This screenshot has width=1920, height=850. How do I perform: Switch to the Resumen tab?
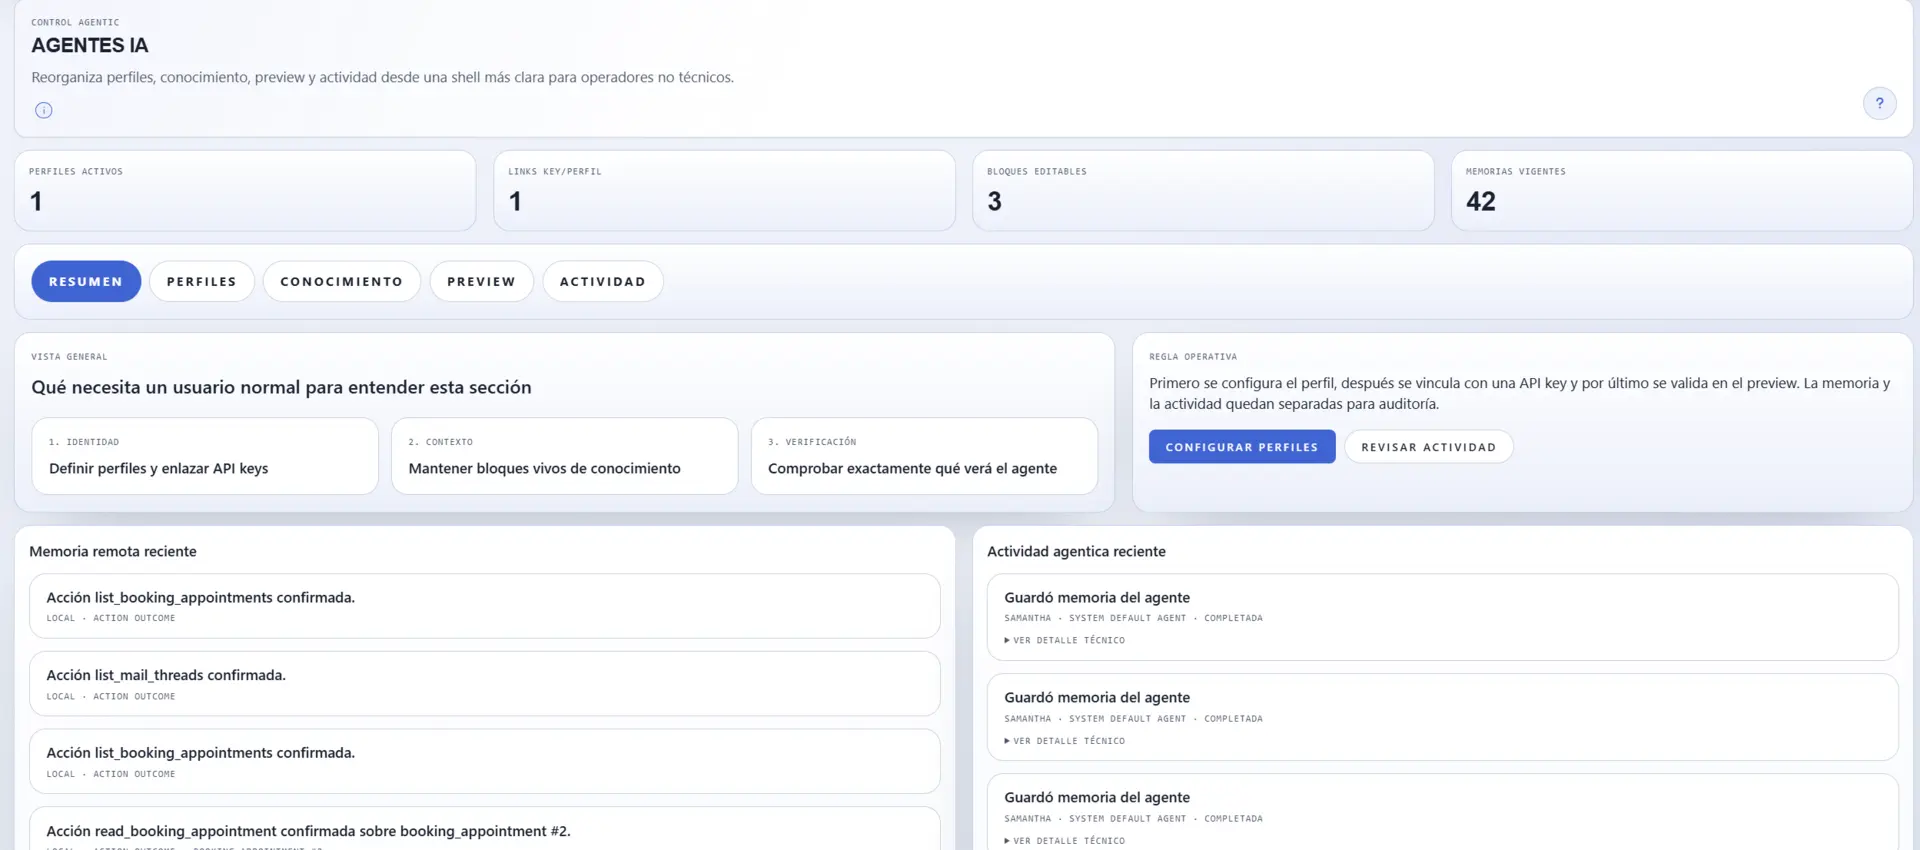(x=86, y=282)
